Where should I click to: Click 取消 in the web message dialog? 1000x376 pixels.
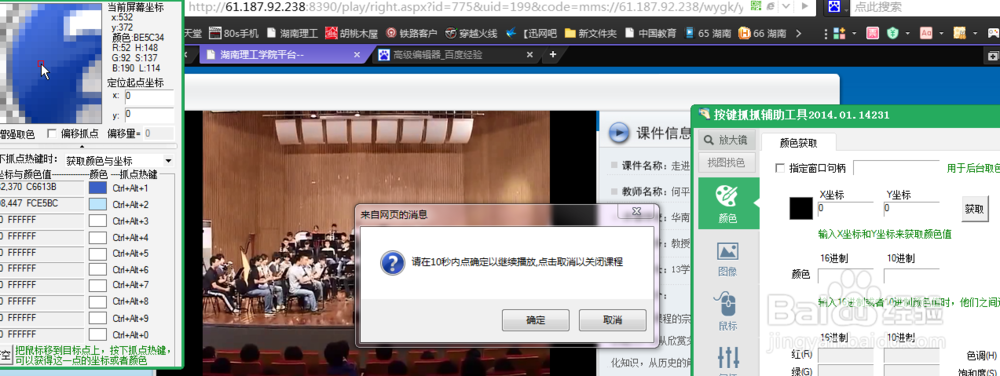[x=612, y=321]
